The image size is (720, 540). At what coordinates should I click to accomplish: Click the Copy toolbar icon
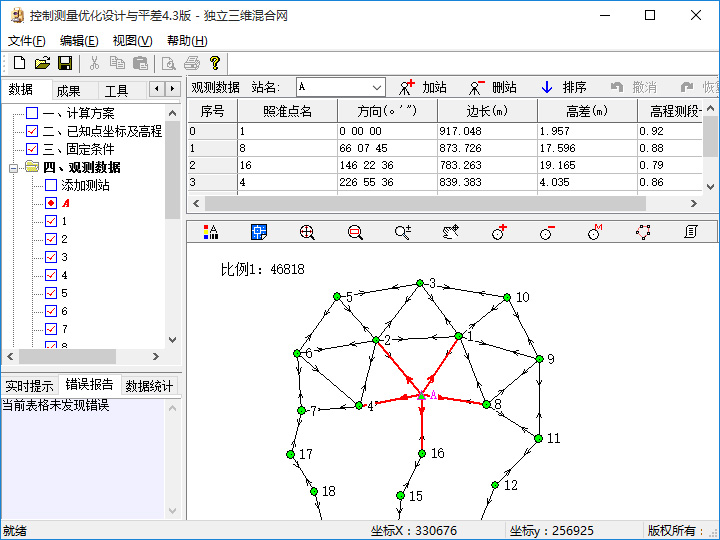(x=118, y=63)
